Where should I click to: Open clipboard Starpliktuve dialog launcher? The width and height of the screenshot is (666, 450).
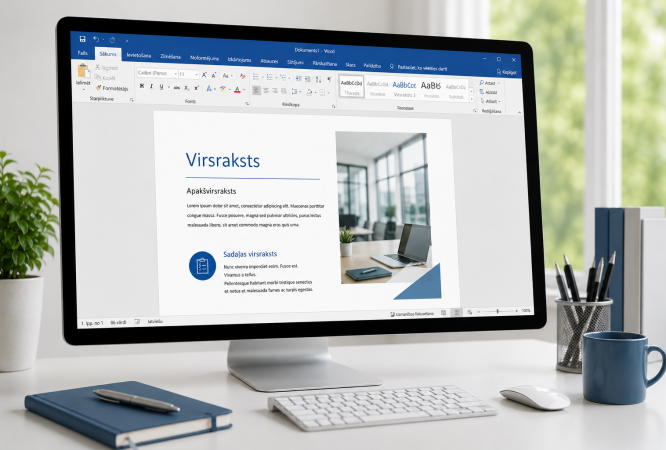pos(132,100)
